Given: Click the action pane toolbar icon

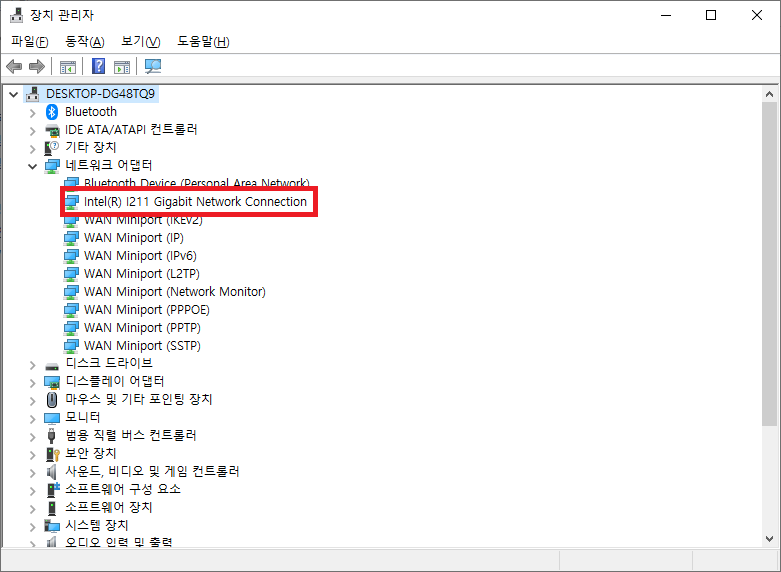Looking at the screenshot, I should [122, 66].
